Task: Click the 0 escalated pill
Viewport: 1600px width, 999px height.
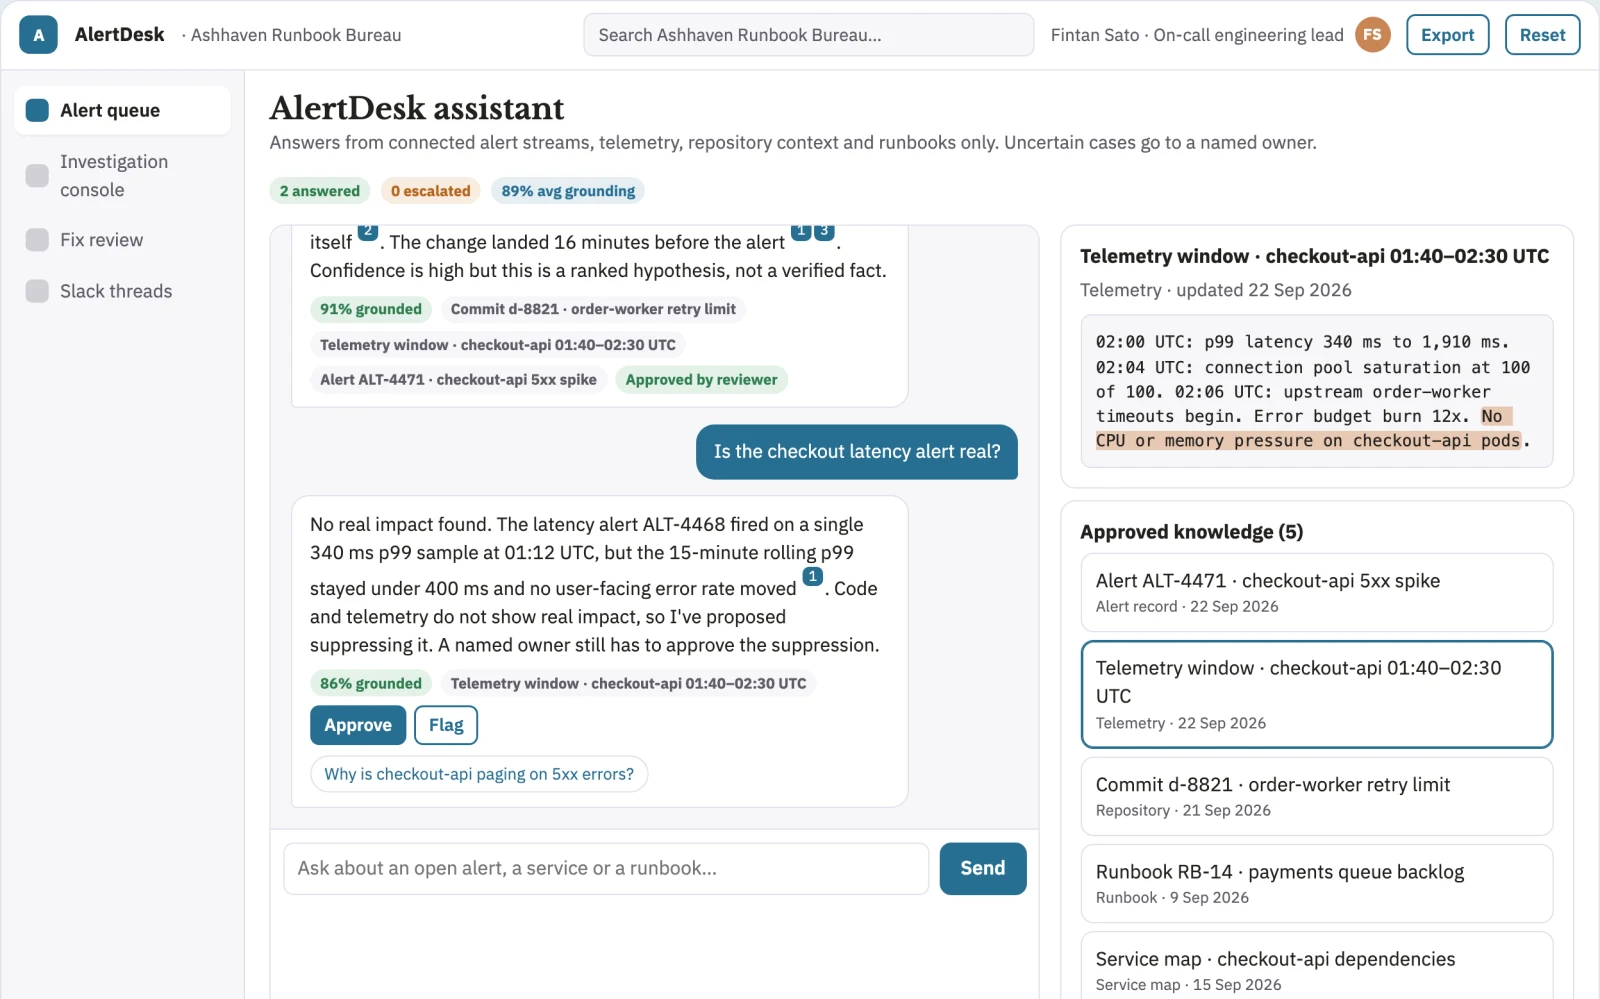Action: [430, 191]
